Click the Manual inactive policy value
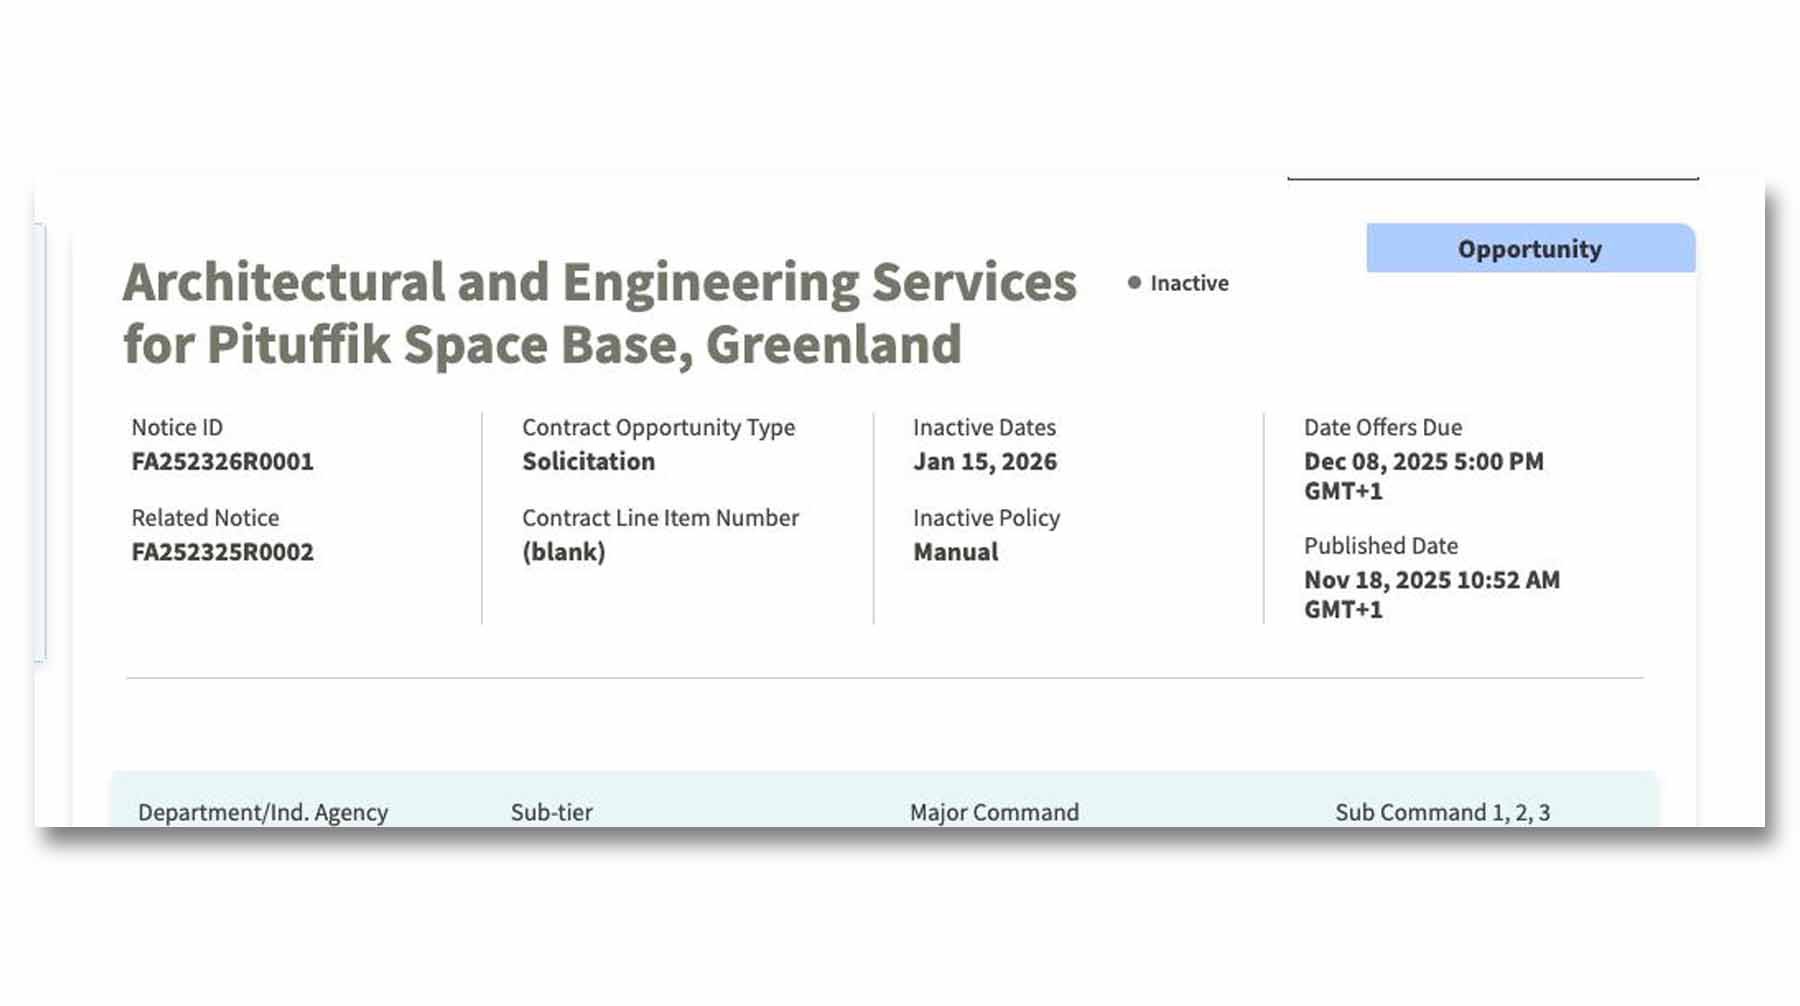 click(x=955, y=552)
